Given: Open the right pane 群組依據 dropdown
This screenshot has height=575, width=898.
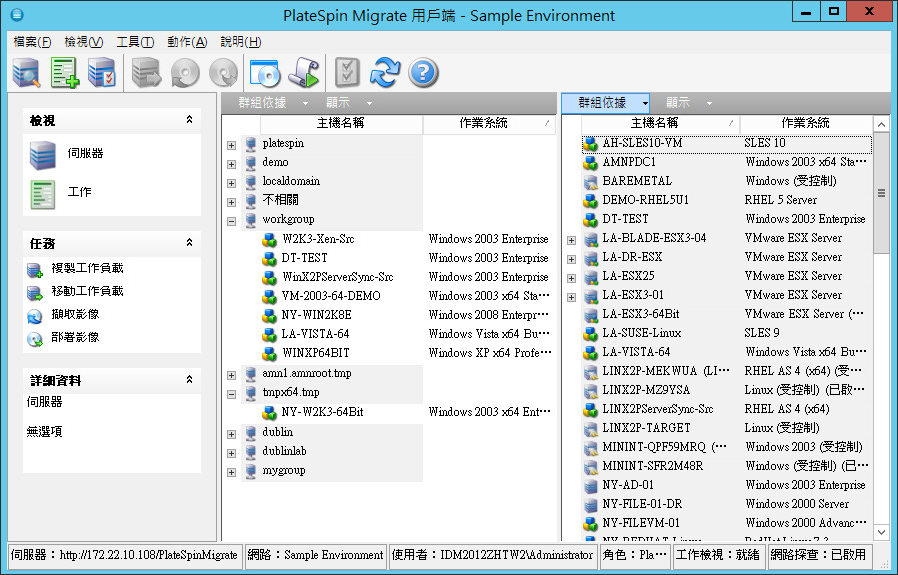Looking at the screenshot, I should [606, 102].
